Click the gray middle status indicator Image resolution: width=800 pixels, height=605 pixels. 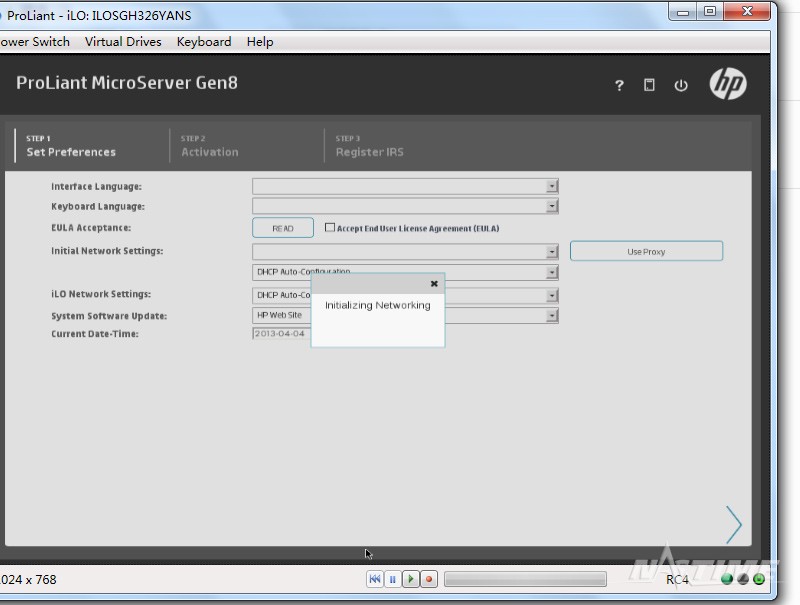(x=743, y=579)
